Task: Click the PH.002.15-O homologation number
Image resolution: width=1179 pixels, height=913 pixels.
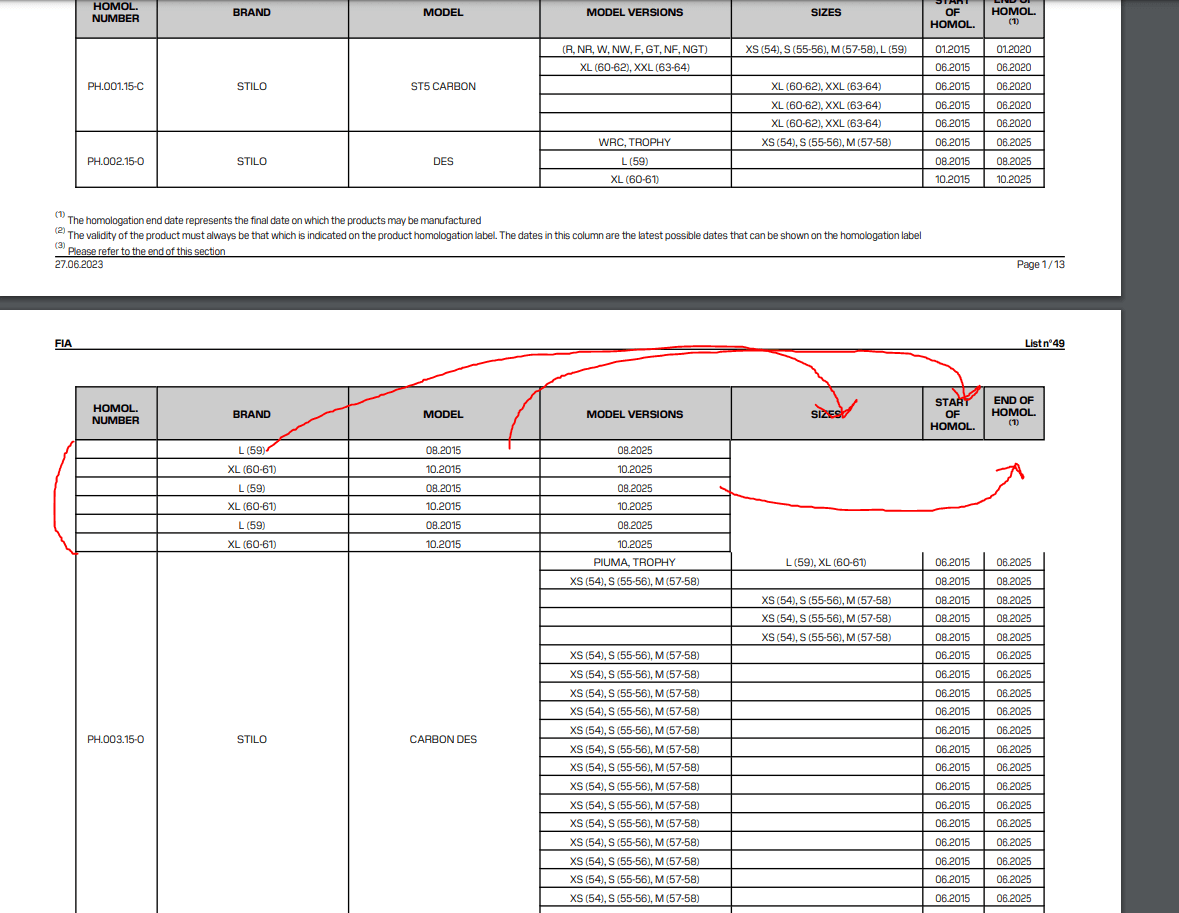Action: (x=115, y=160)
